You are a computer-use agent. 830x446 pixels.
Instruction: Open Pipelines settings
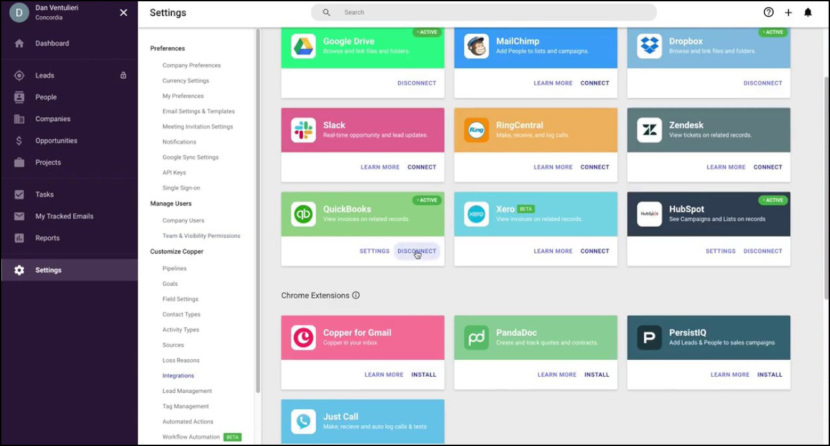175,269
